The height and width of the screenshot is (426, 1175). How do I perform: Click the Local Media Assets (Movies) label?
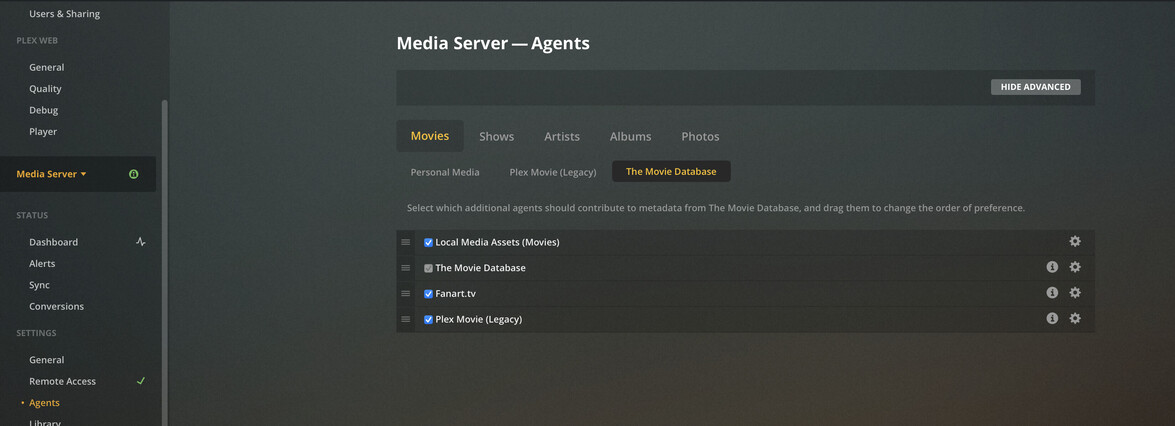pos(498,242)
